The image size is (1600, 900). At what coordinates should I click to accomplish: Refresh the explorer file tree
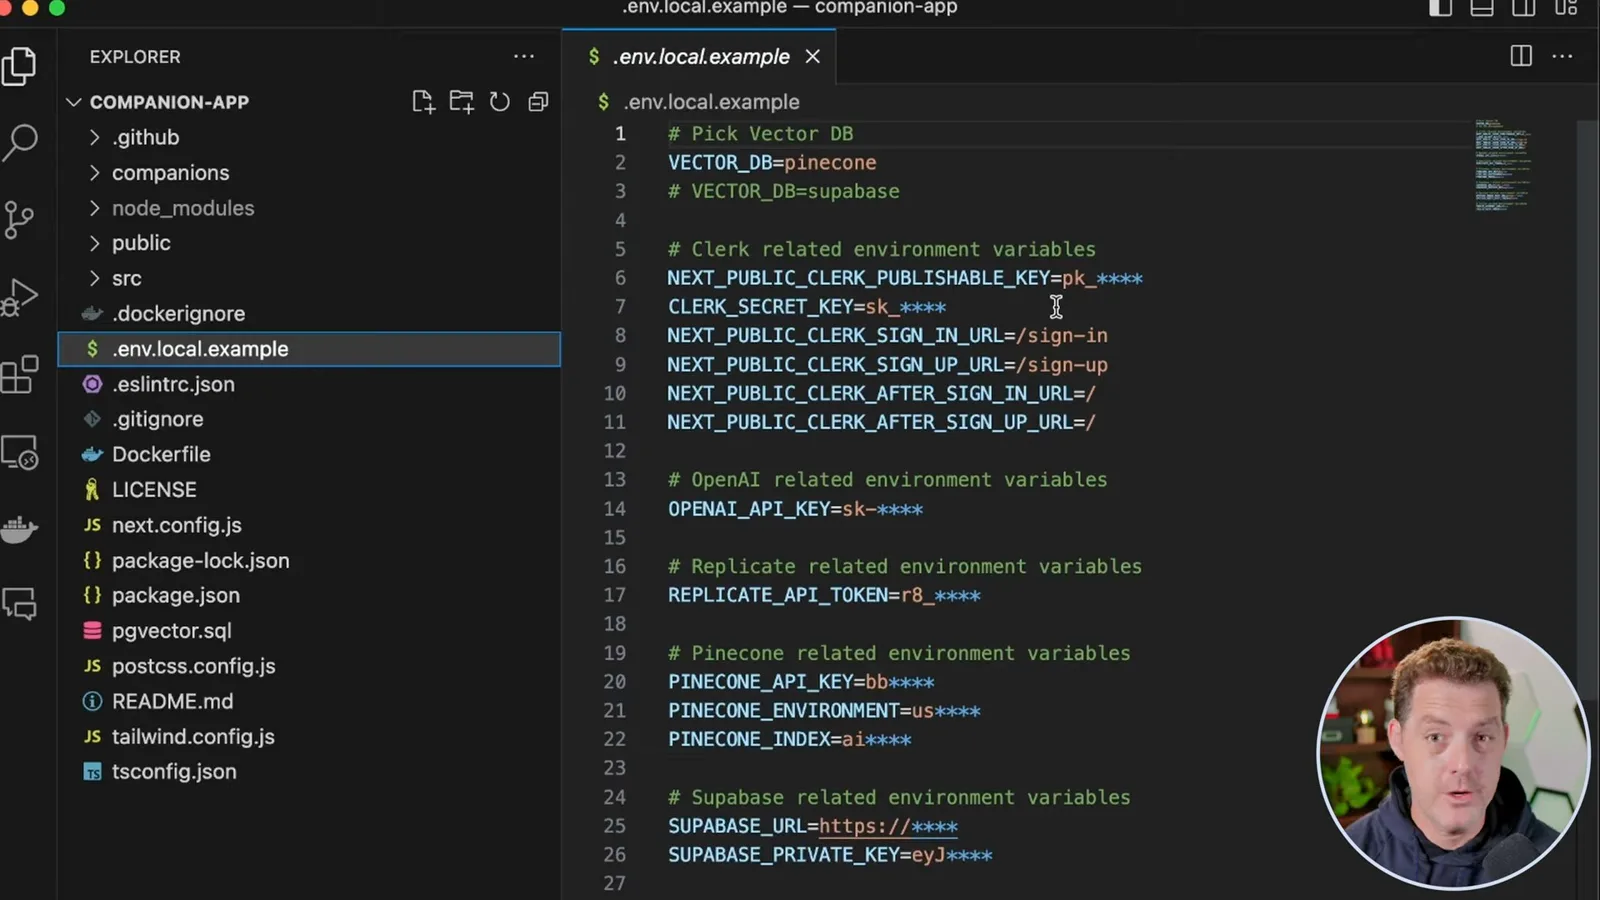500,101
